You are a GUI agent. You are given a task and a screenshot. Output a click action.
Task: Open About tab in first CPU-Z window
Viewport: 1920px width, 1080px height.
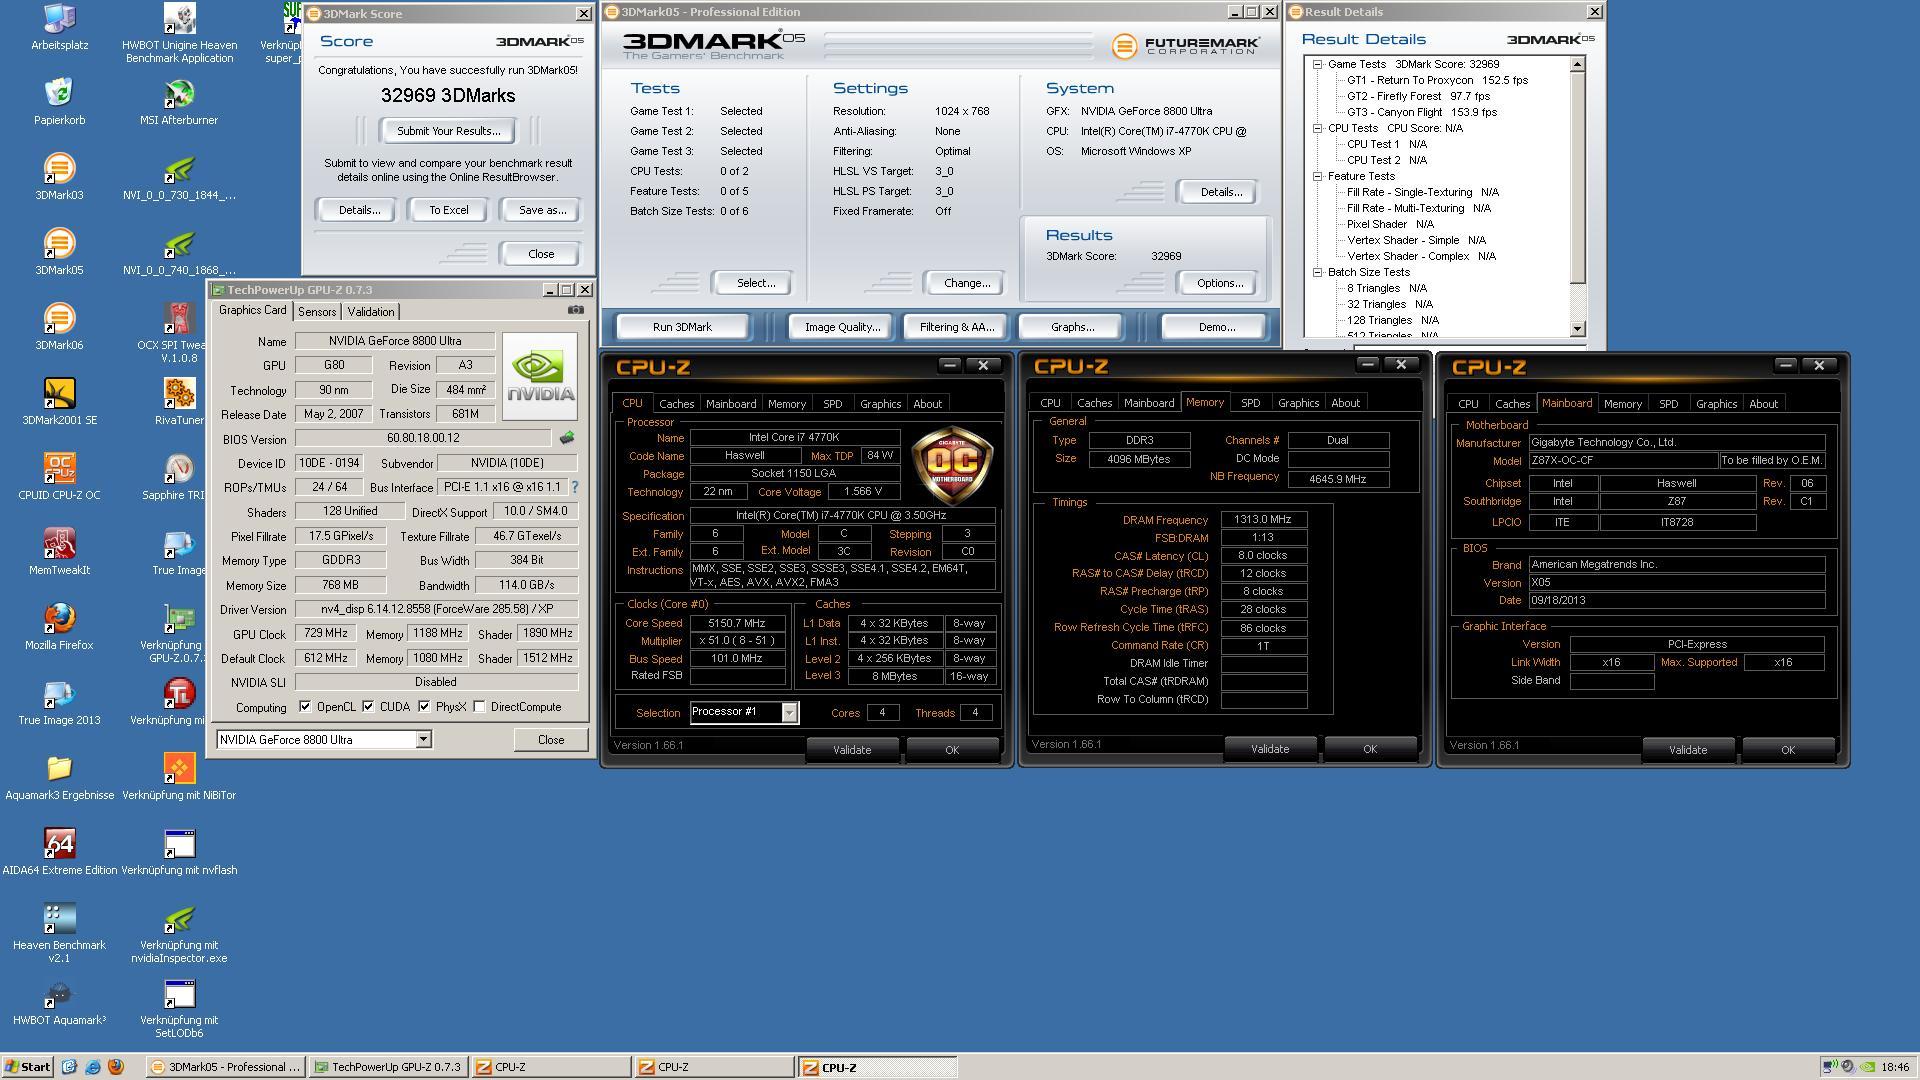927,404
